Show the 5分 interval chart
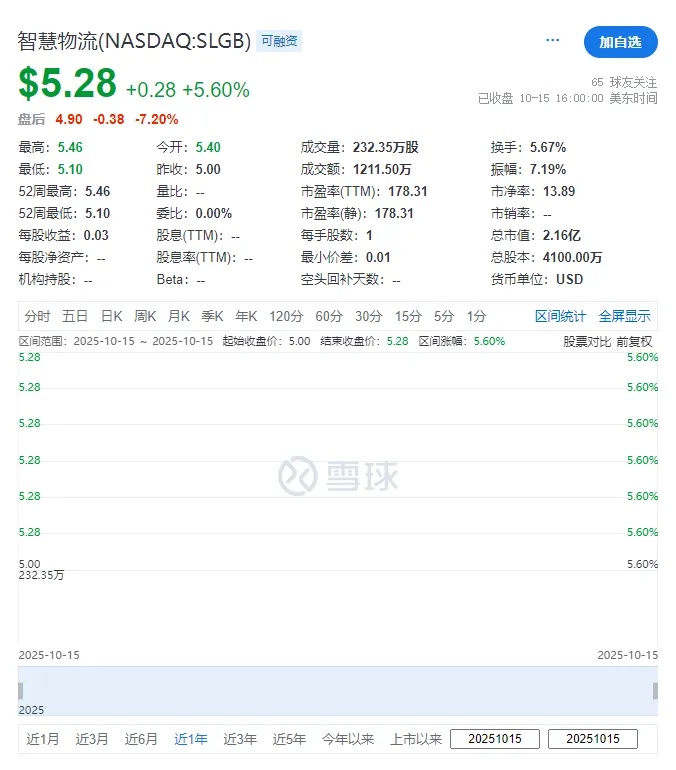Image resolution: width=676 pixels, height=770 pixels. (x=444, y=316)
